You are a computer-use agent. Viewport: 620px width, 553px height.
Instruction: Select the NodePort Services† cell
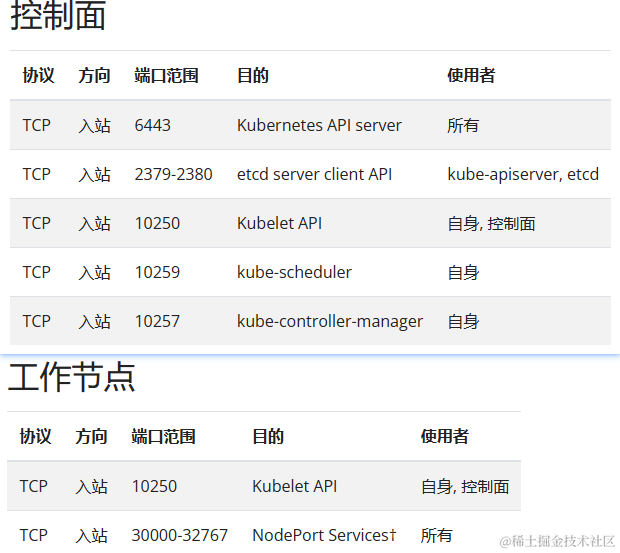tap(324, 535)
